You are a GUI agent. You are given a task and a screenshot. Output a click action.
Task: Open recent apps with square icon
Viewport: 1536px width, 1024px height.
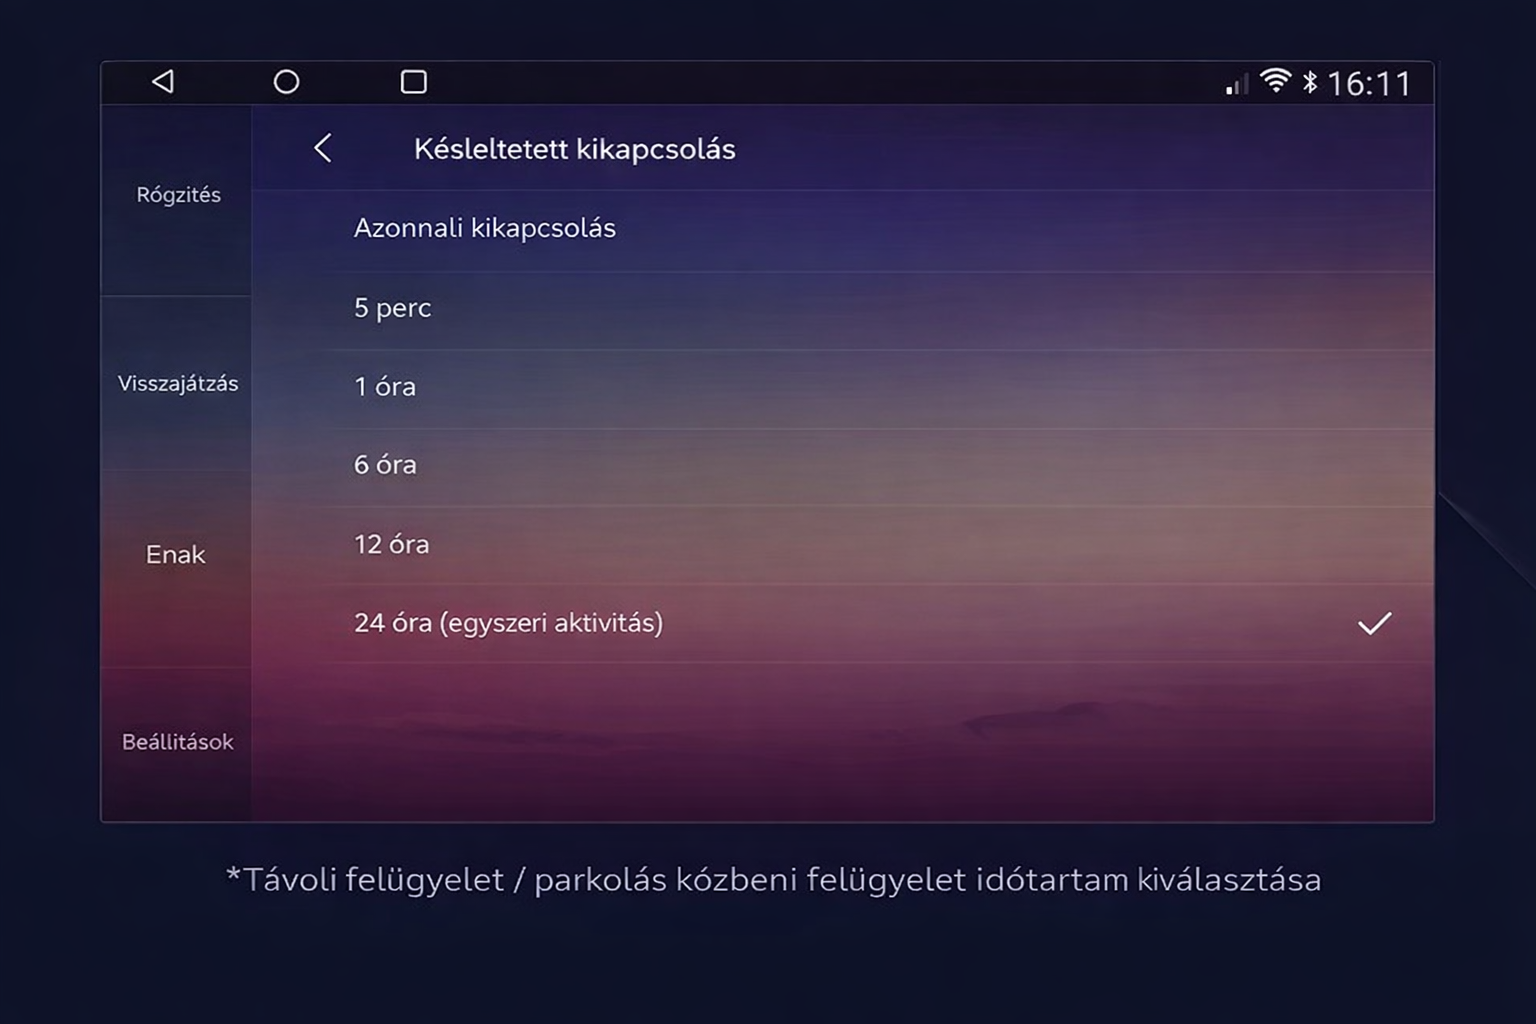413,82
